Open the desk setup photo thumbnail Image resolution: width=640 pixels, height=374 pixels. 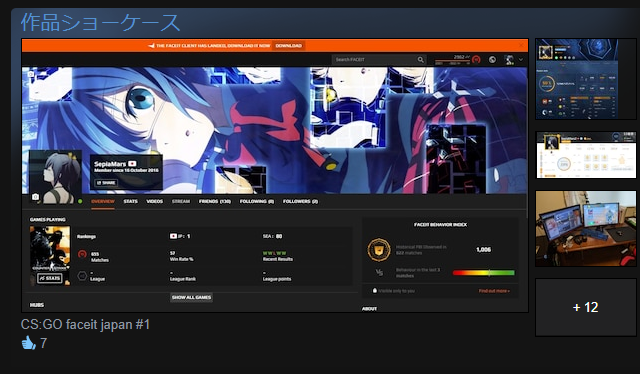point(586,229)
